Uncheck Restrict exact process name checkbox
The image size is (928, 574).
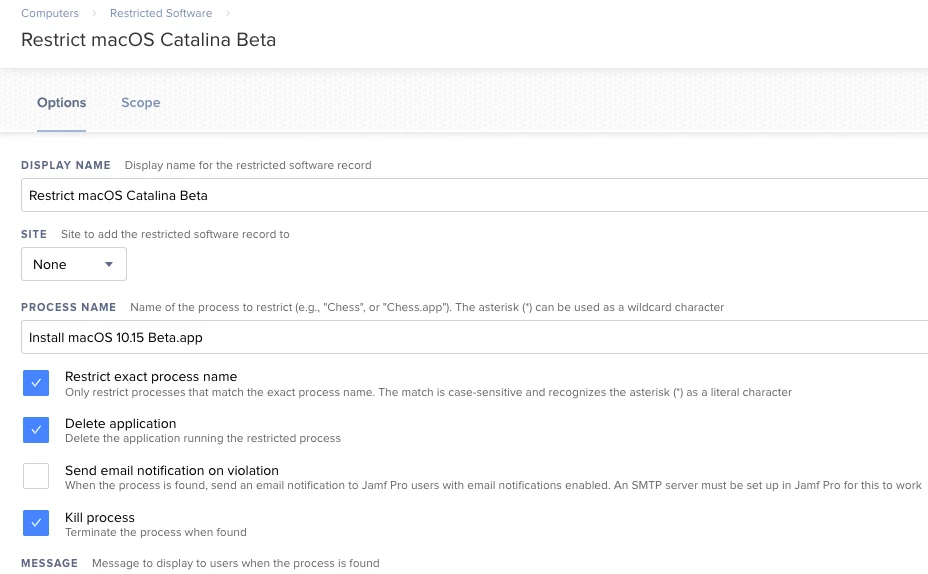[x=36, y=383]
